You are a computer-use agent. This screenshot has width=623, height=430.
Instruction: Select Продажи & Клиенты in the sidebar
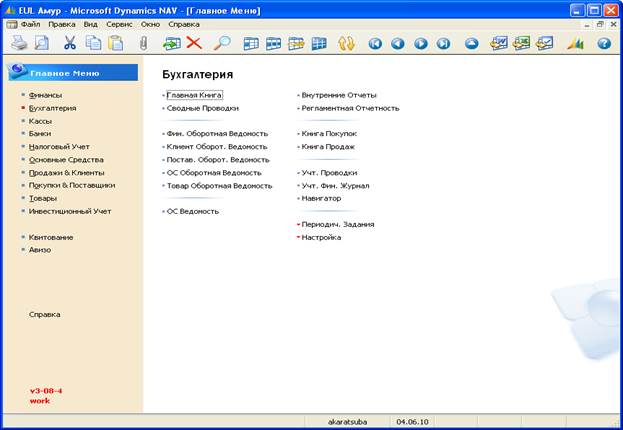66,172
